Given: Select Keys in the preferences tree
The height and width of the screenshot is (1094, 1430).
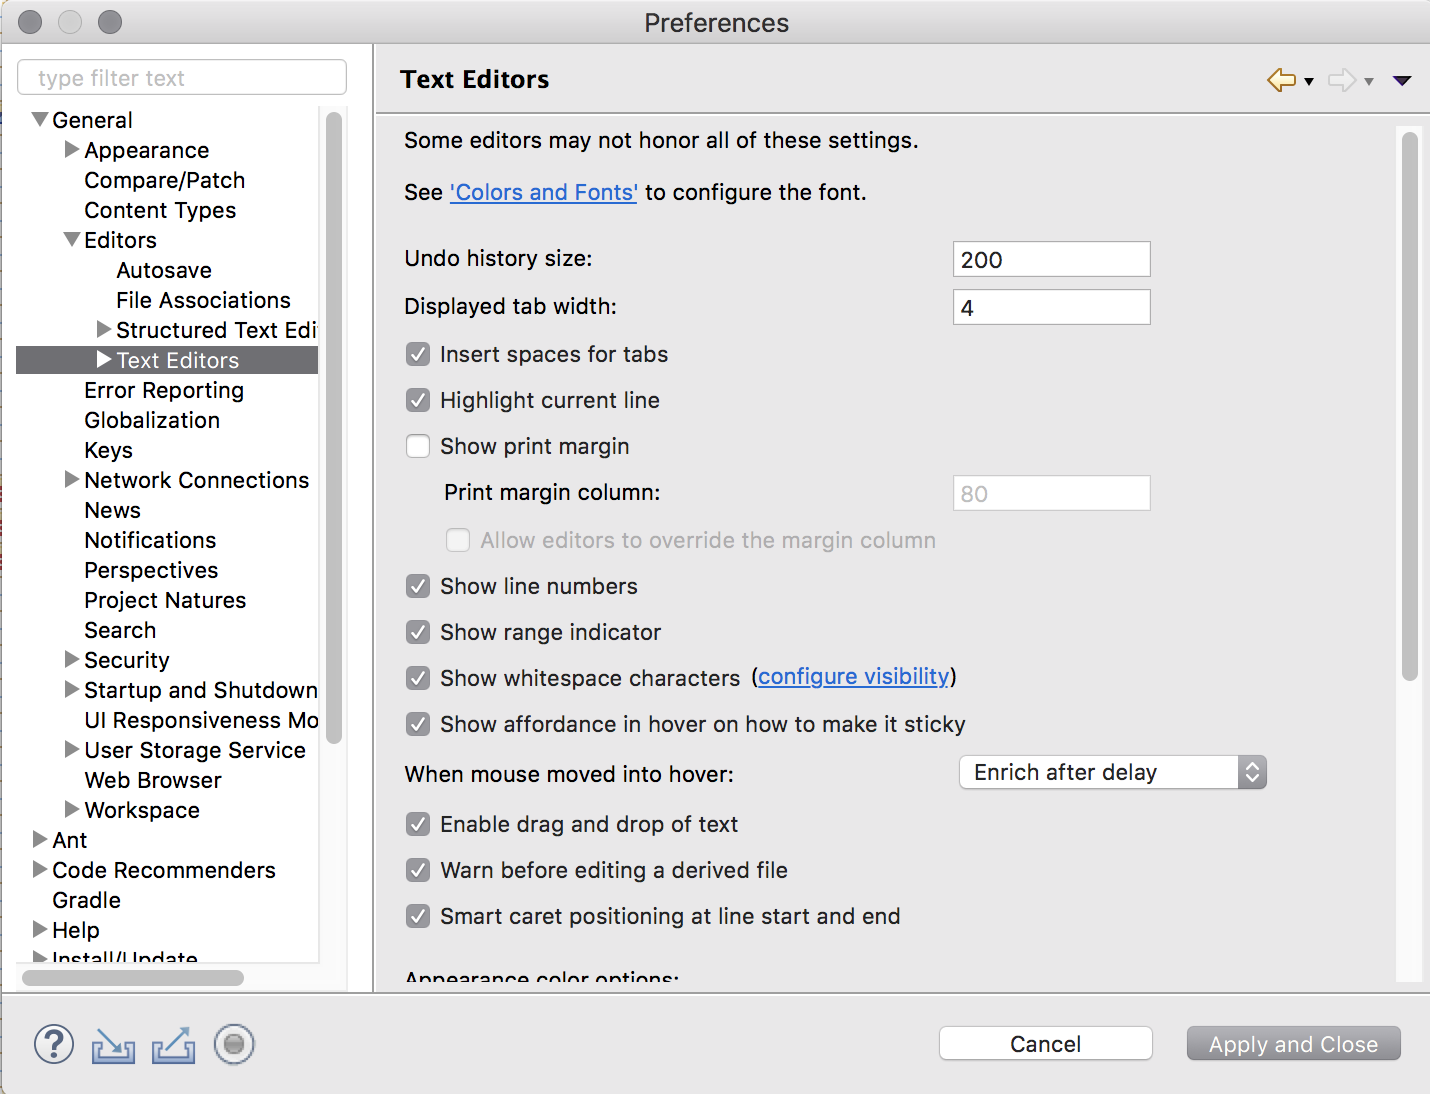Looking at the screenshot, I should click(108, 451).
